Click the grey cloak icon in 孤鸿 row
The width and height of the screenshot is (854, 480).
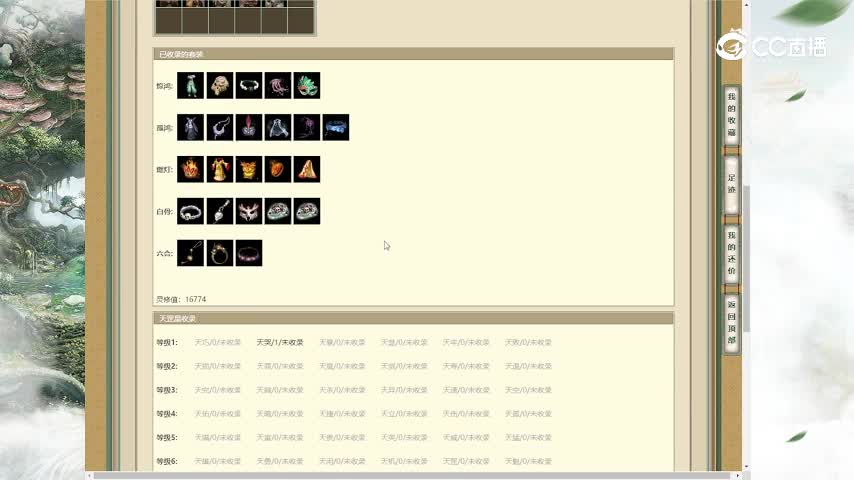tap(278, 127)
